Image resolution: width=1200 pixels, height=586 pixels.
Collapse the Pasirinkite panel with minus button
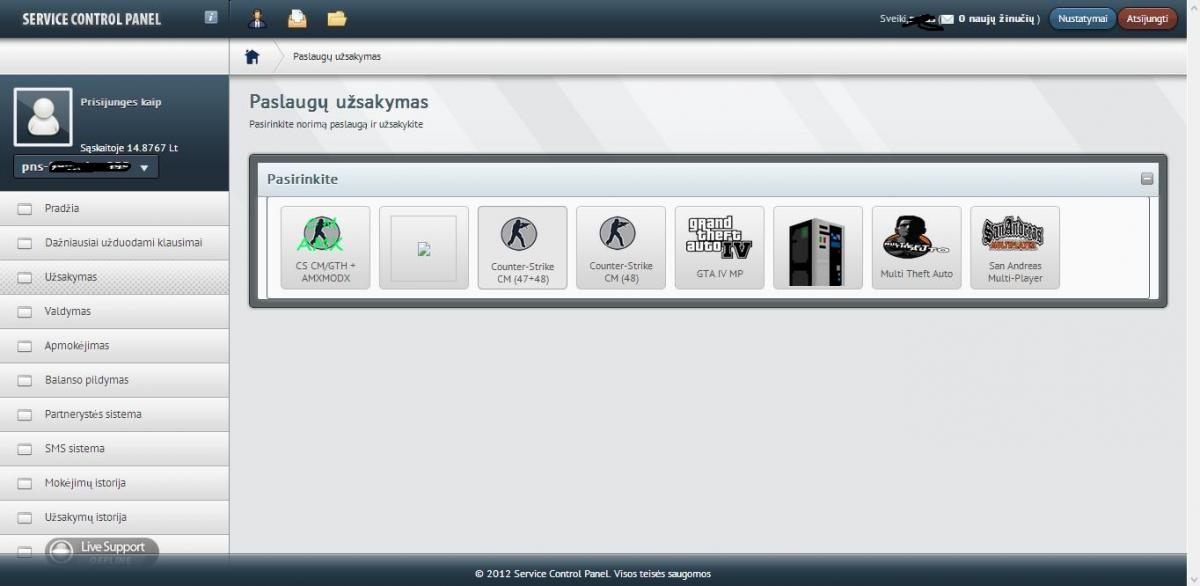(x=1147, y=179)
